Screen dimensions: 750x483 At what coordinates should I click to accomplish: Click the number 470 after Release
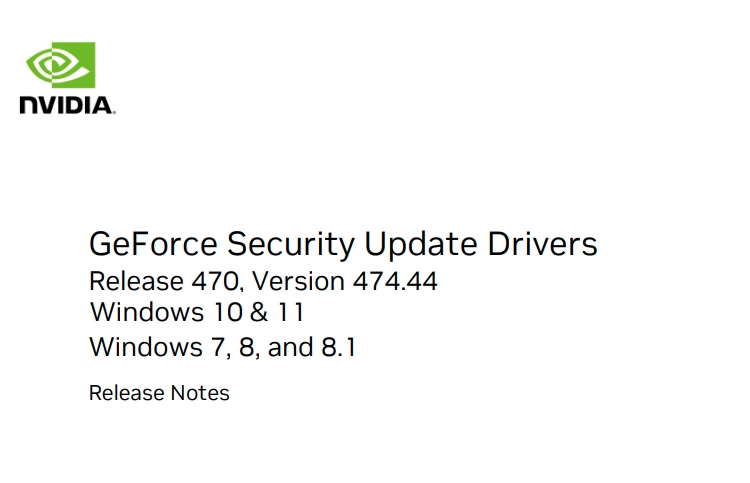click(215, 281)
